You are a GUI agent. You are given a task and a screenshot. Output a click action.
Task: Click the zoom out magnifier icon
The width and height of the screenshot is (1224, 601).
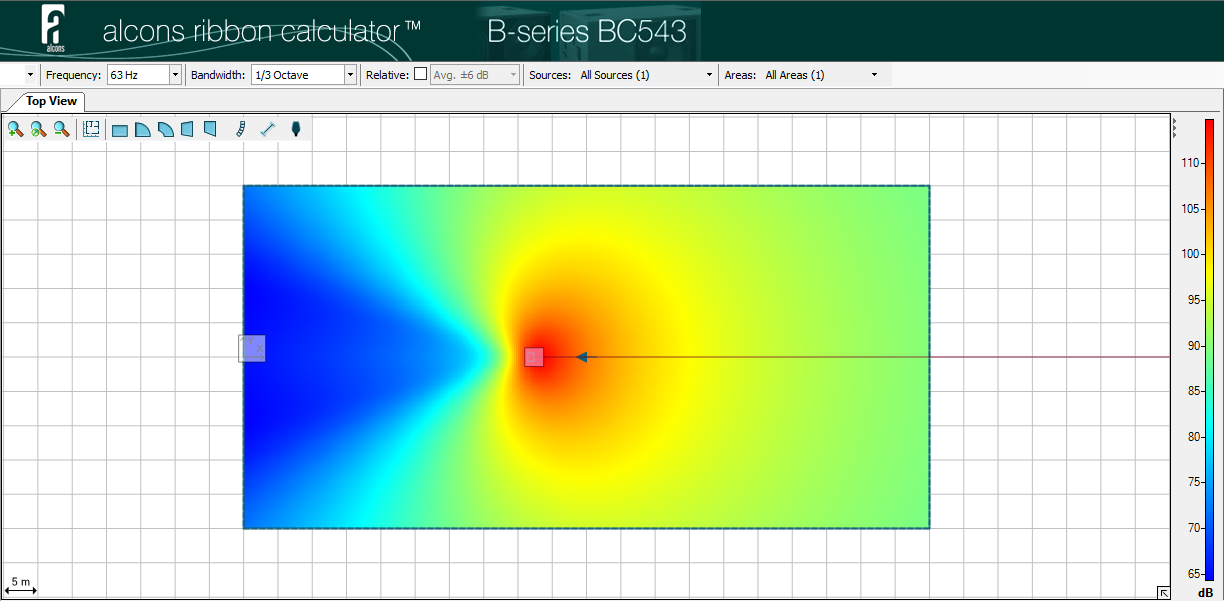[x=61, y=129]
